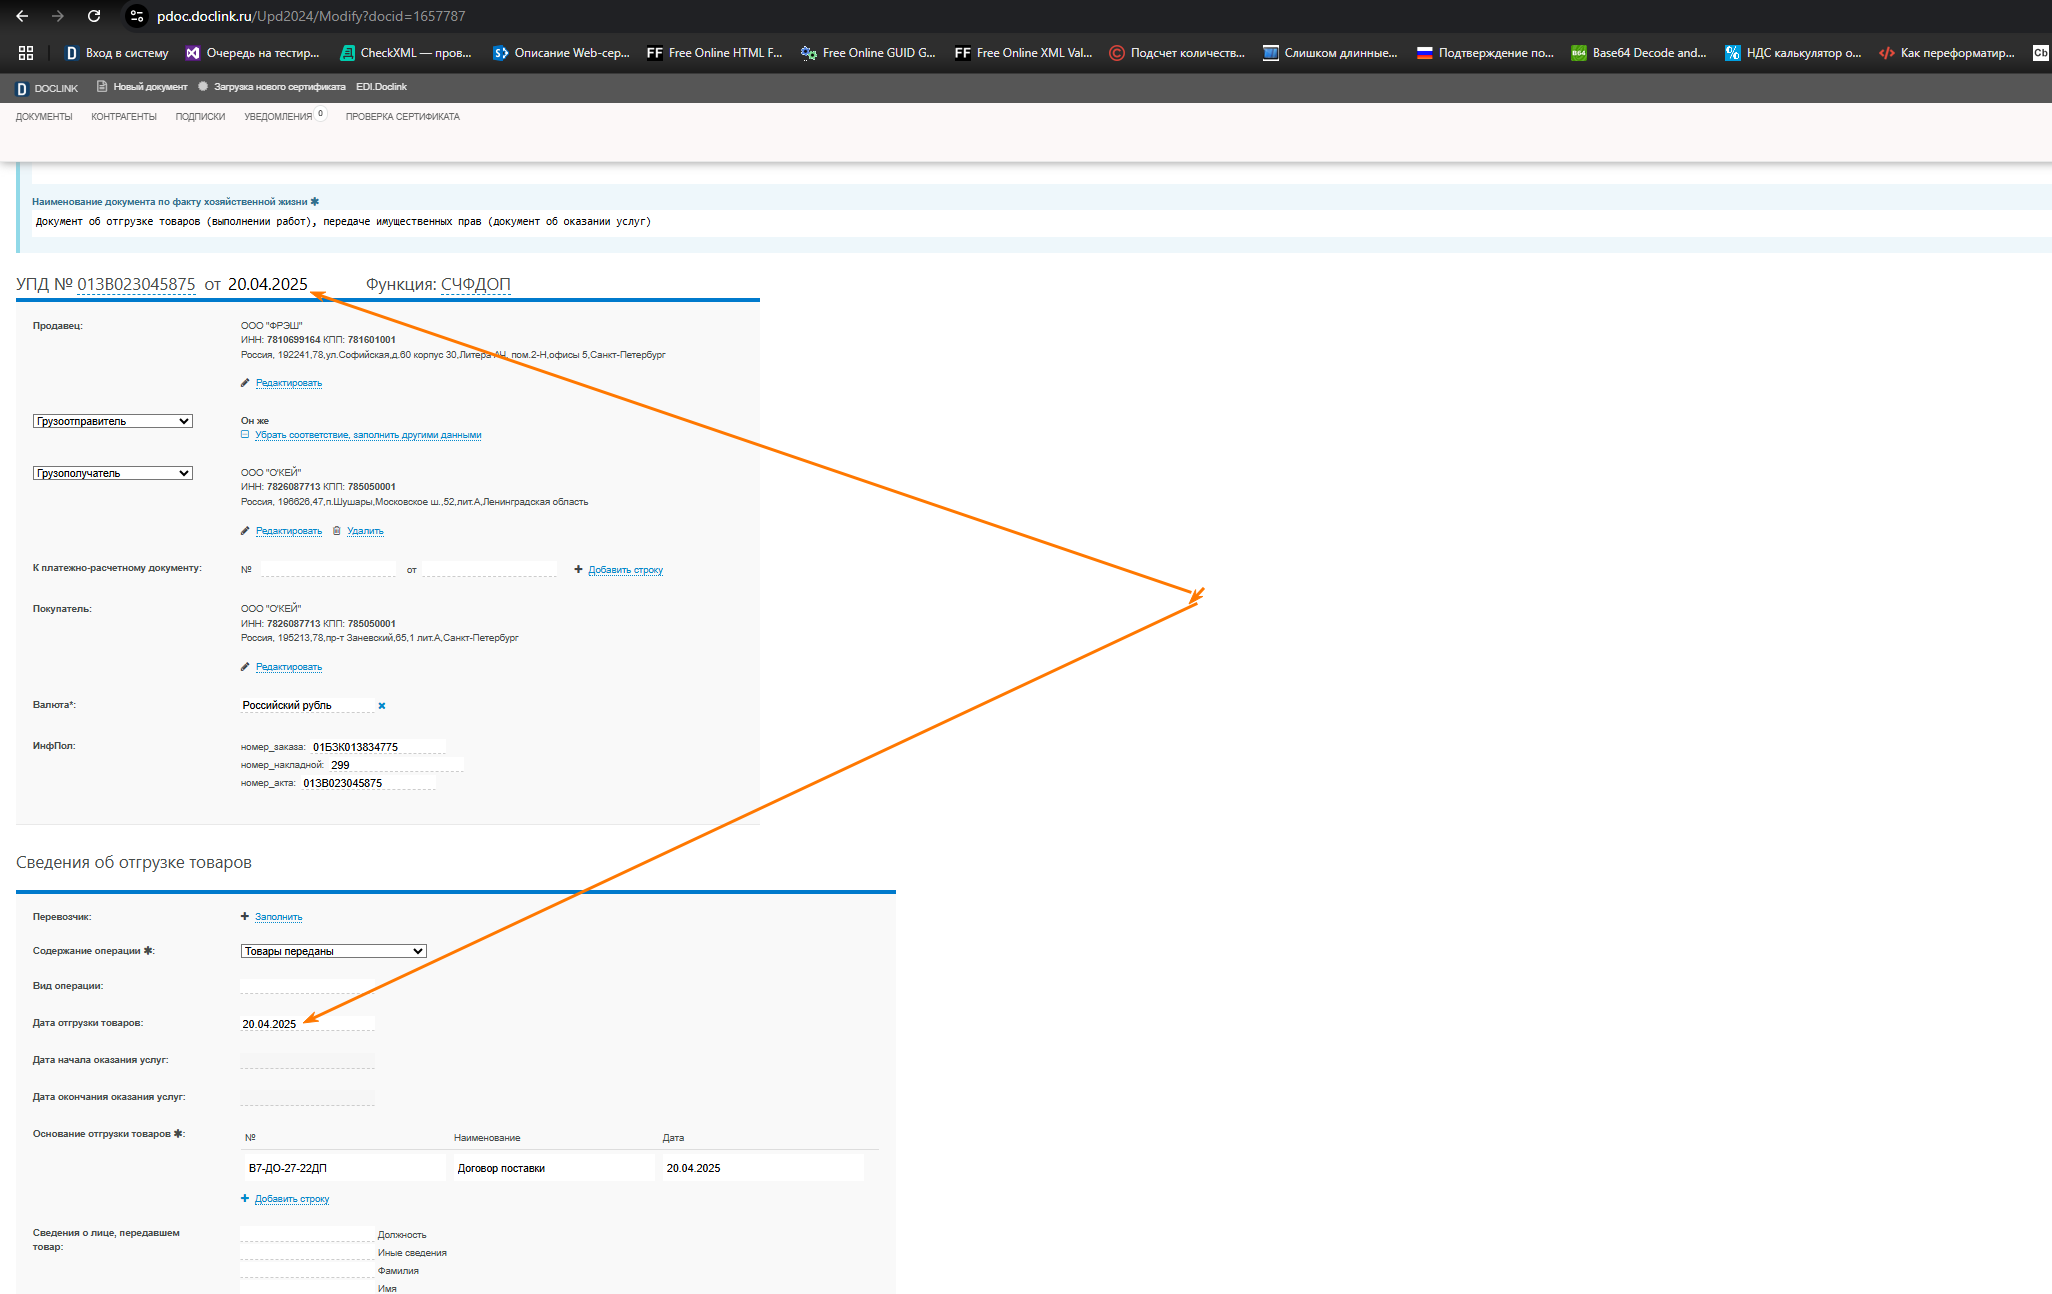
Task: Open the Грузоотправитель dropdown
Action: click(x=112, y=422)
